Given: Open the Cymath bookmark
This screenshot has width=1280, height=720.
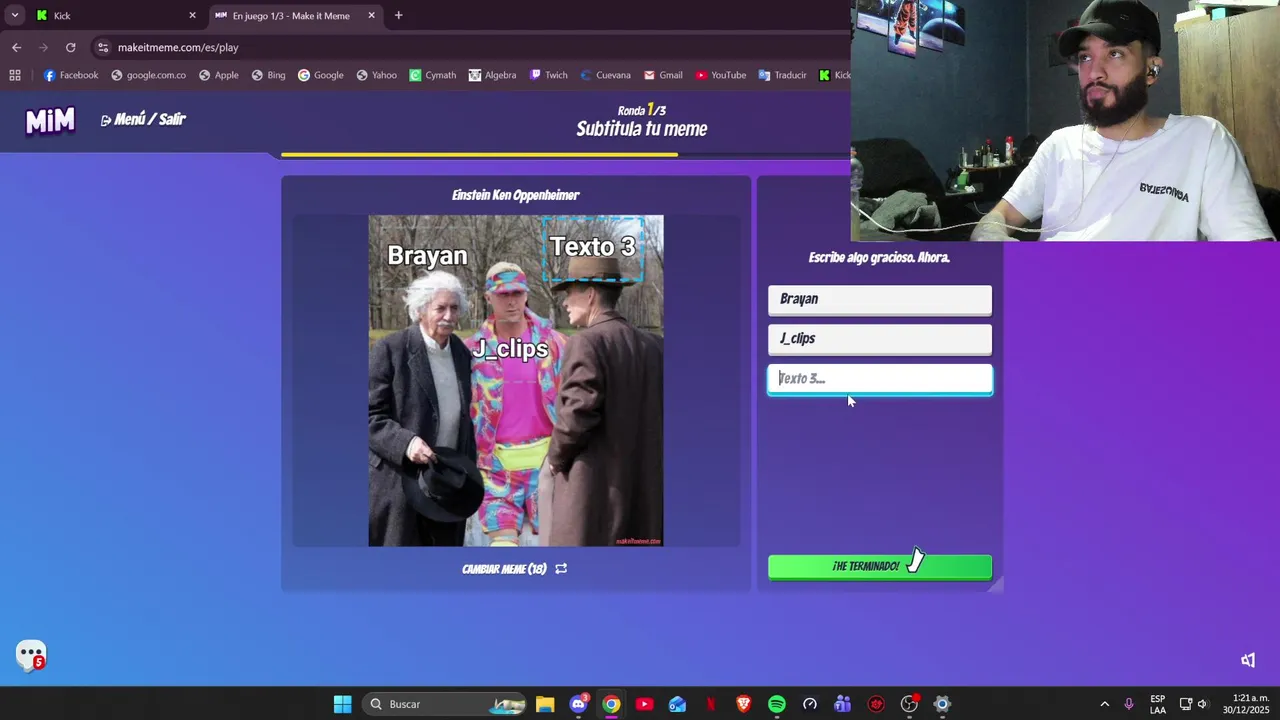Looking at the screenshot, I should tap(432, 75).
